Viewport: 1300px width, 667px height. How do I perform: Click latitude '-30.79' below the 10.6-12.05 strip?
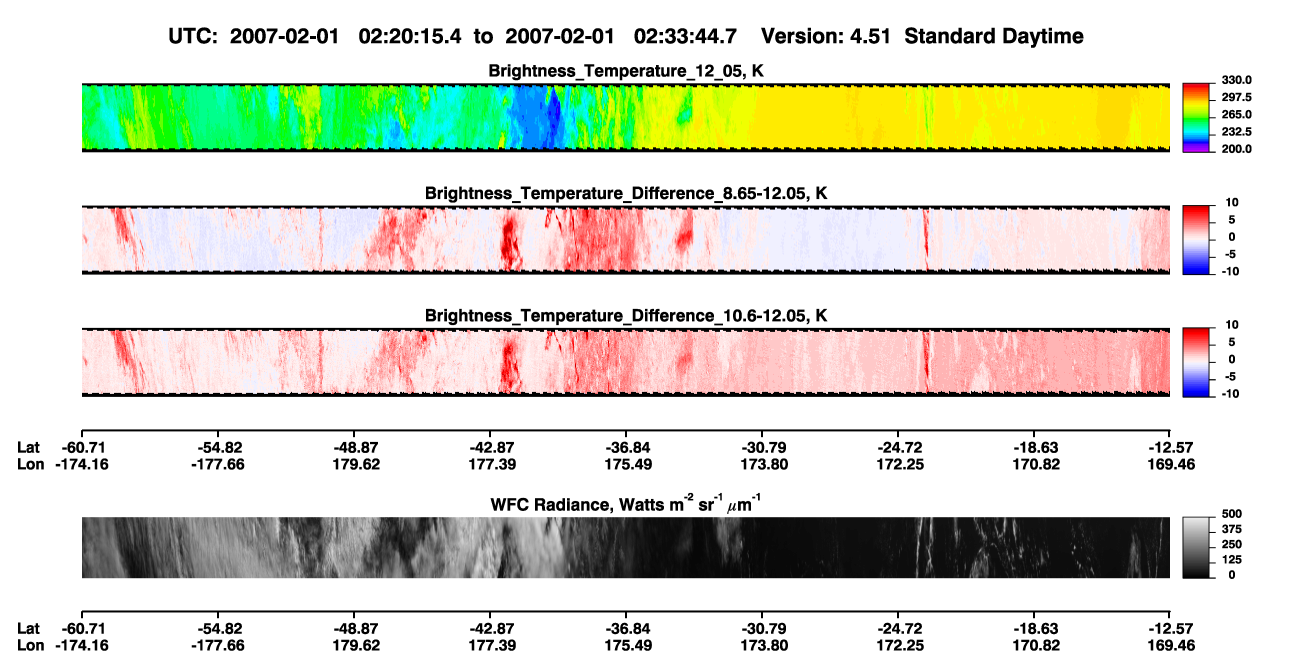(762, 448)
